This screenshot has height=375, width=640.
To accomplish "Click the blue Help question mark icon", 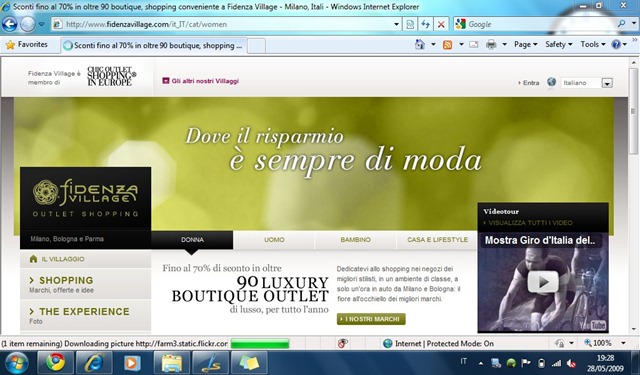I will (x=616, y=44).
